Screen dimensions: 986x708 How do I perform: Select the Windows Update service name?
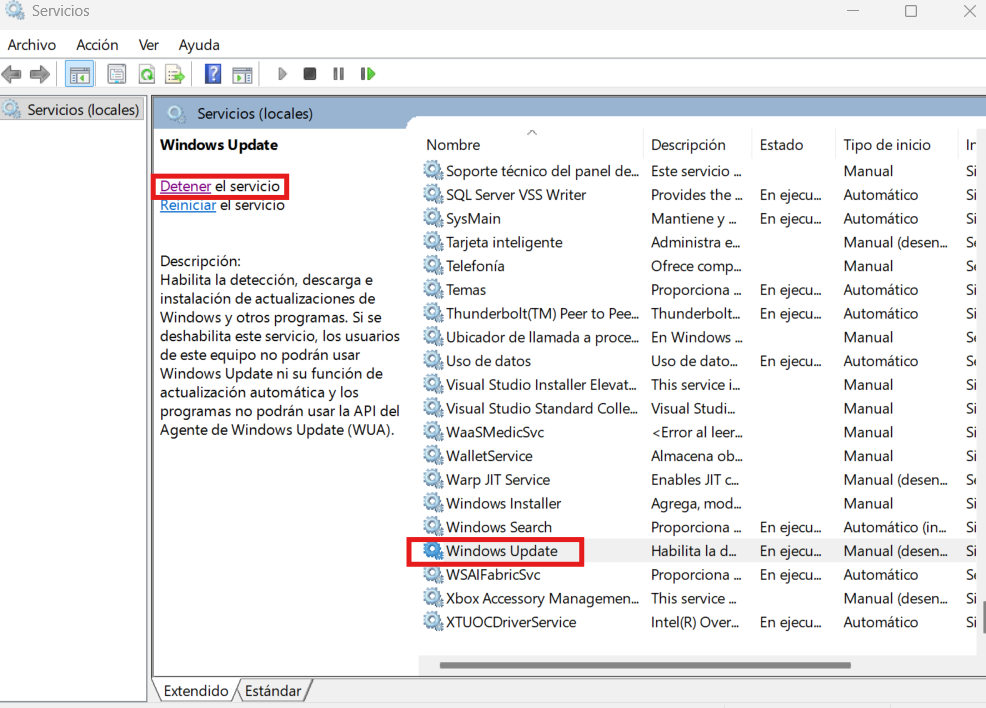502,551
